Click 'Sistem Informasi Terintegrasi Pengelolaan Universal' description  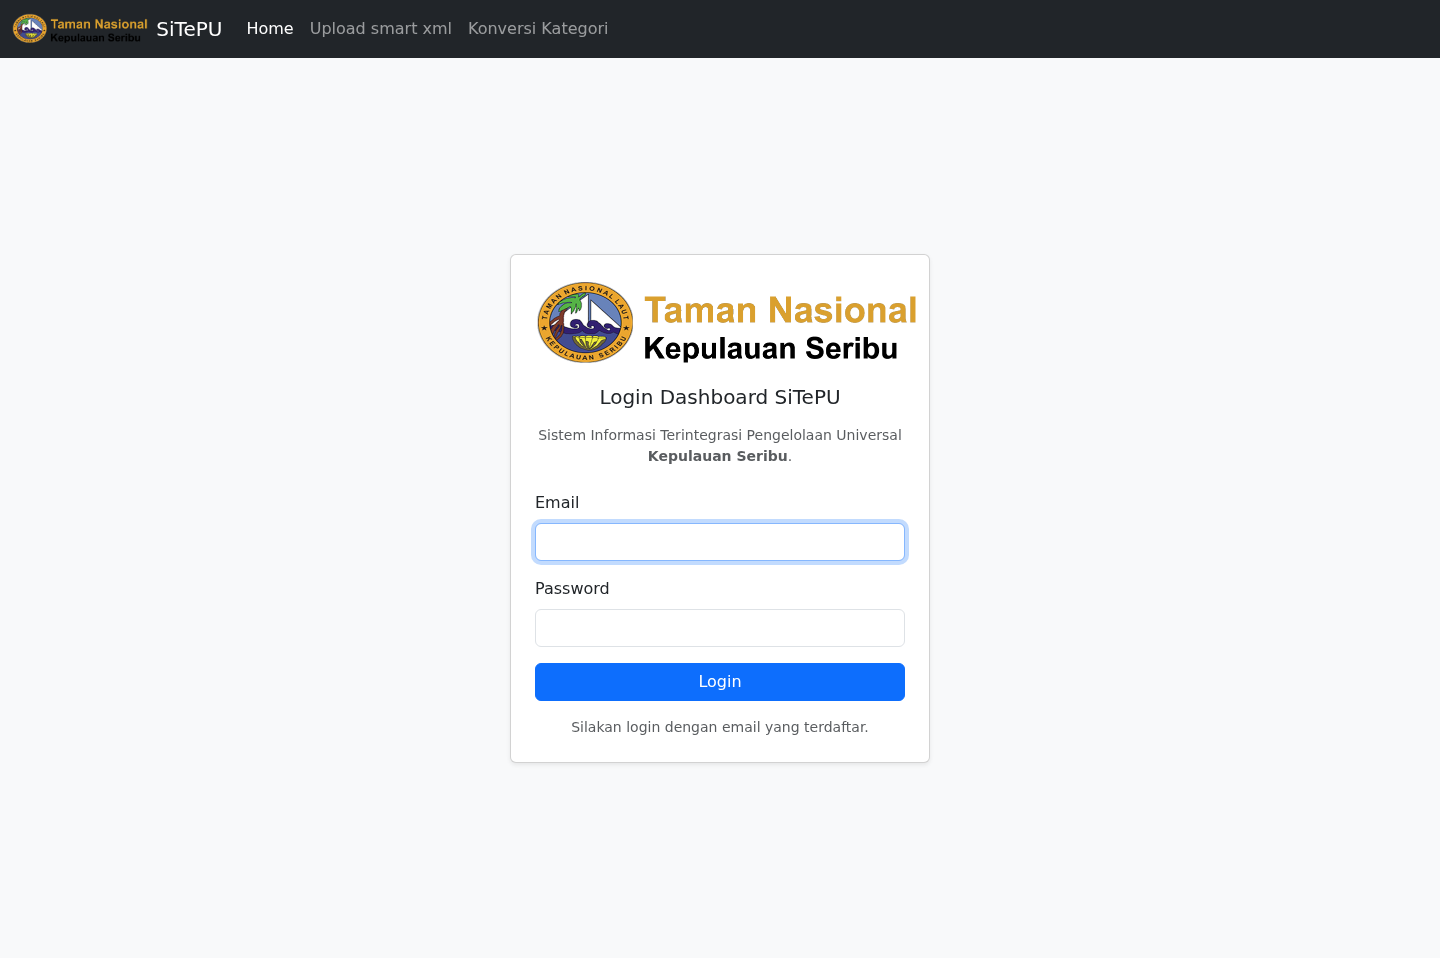pyautogui.click(x=720, y=435)
